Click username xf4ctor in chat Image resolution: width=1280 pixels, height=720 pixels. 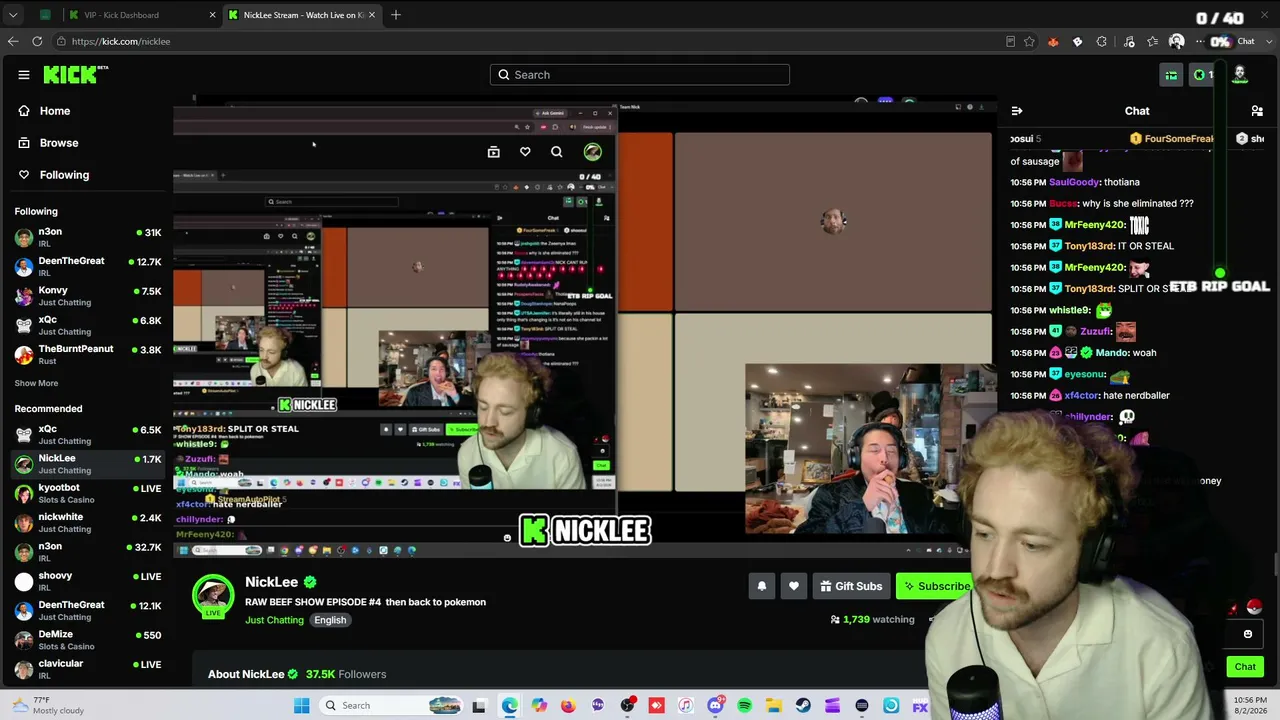point(1081,396)
